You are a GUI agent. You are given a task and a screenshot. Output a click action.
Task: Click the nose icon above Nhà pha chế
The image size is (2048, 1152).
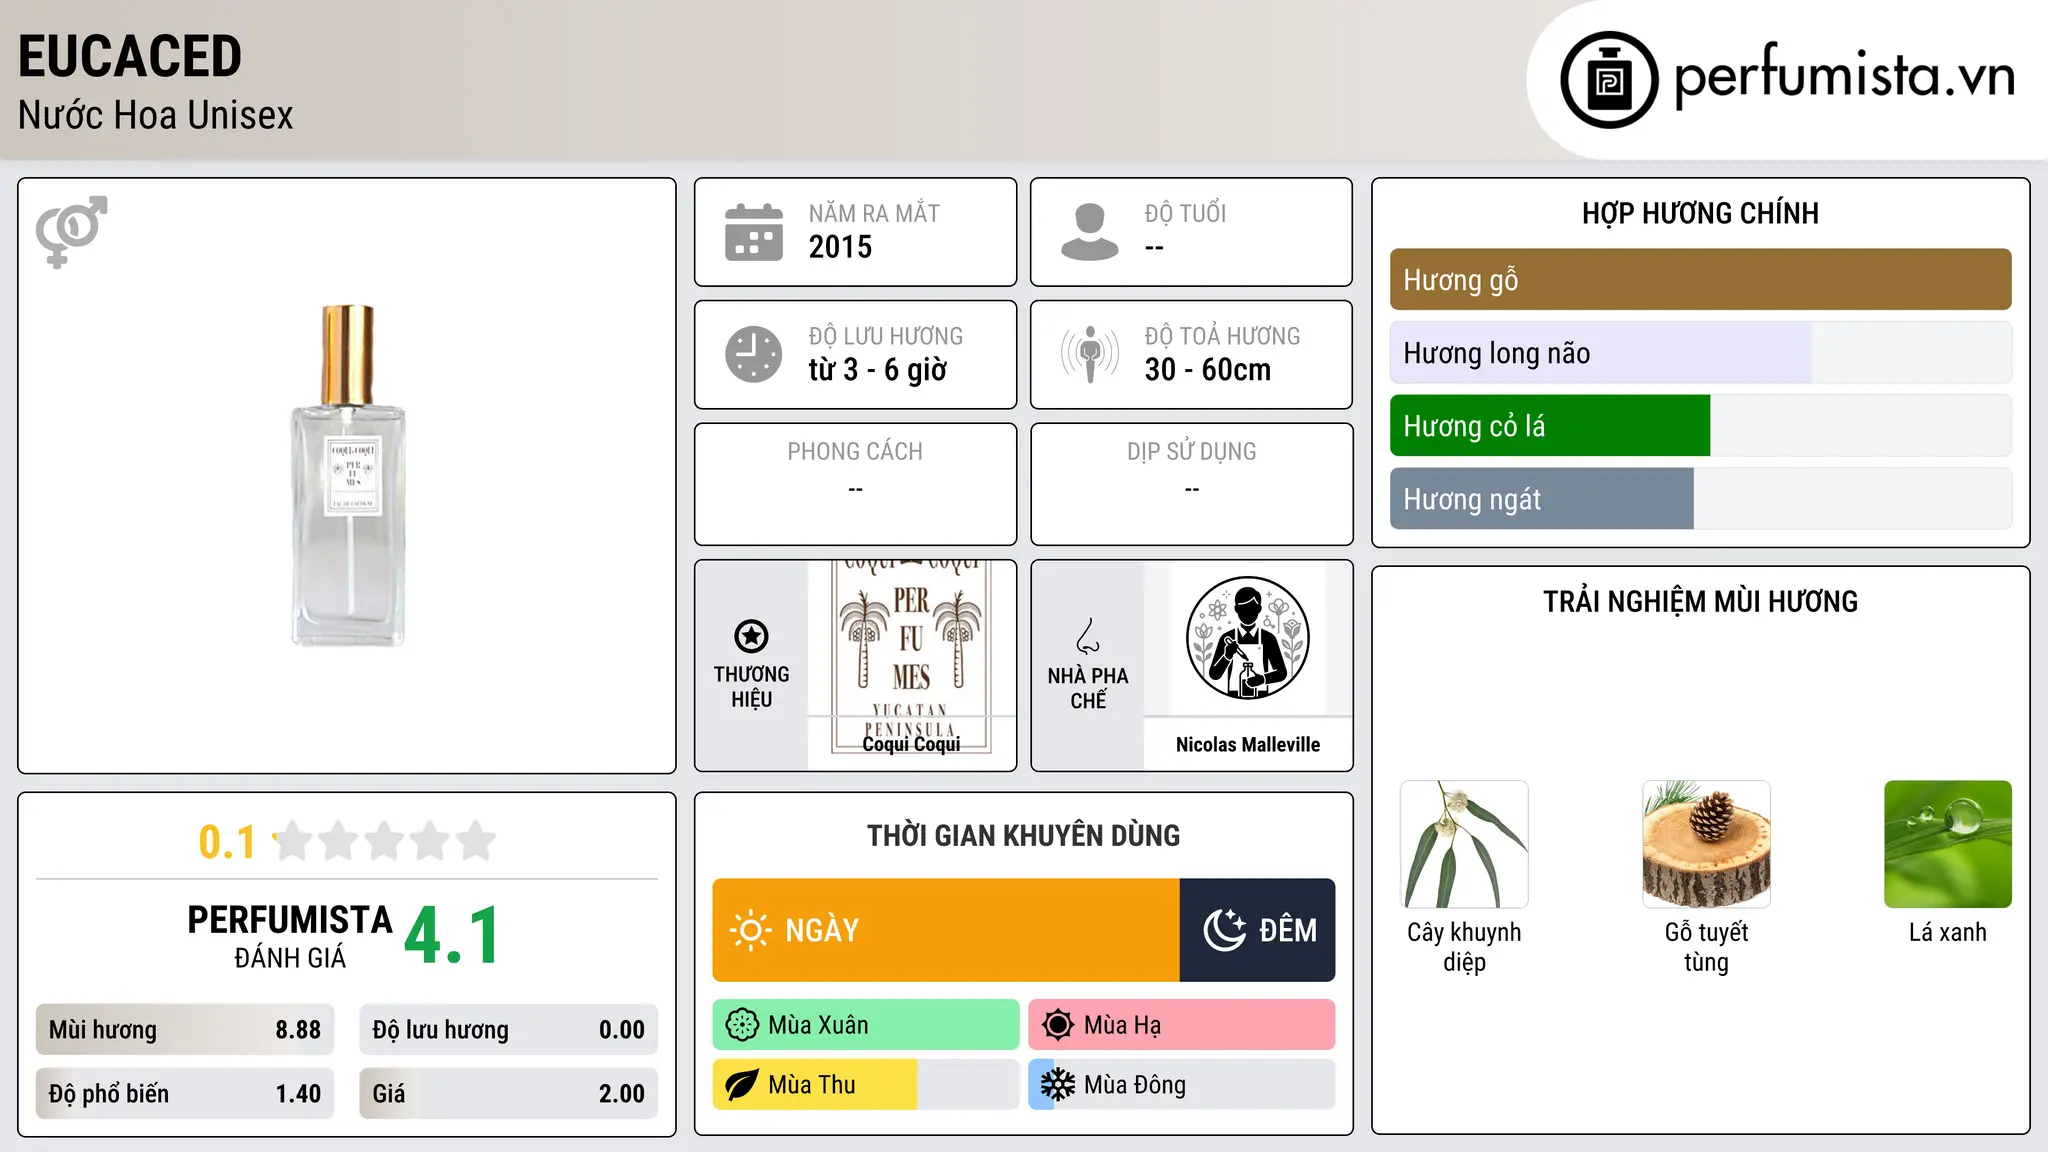point(1088,636)
